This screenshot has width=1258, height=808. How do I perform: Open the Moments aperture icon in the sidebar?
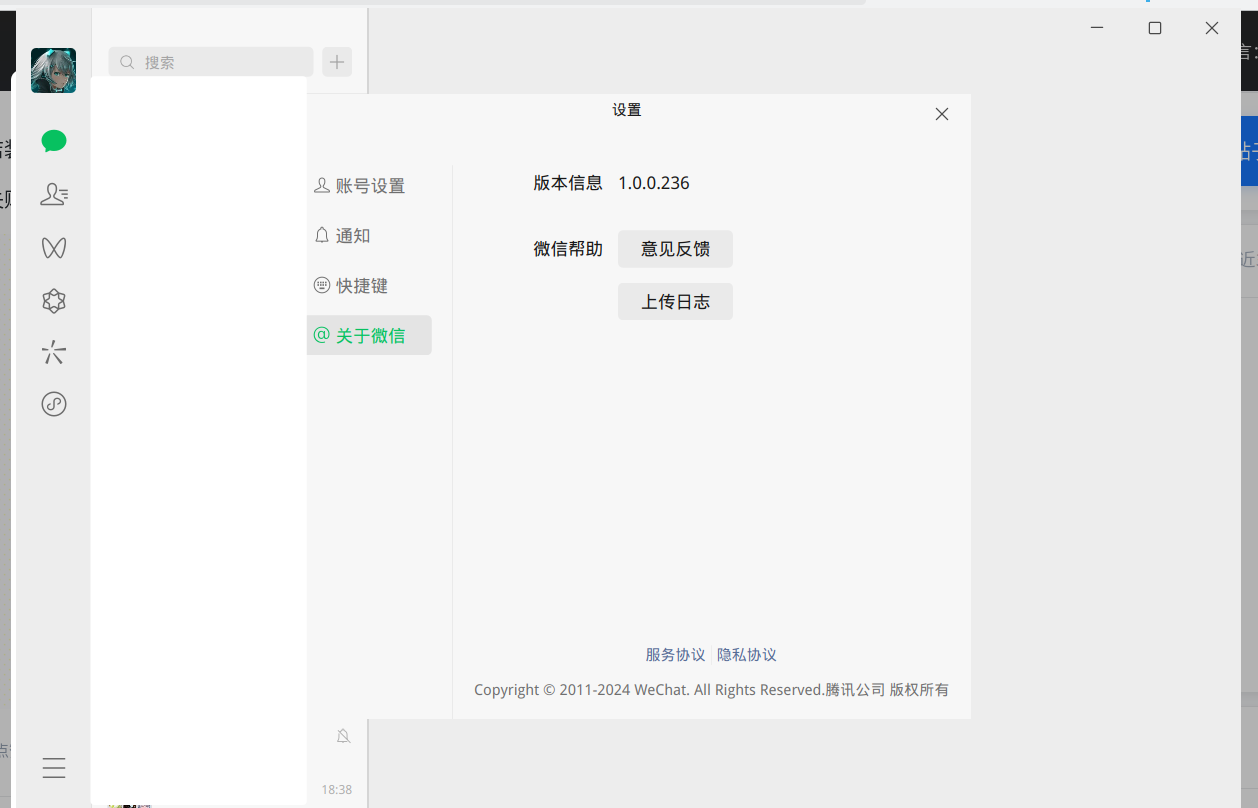(54, 300)
